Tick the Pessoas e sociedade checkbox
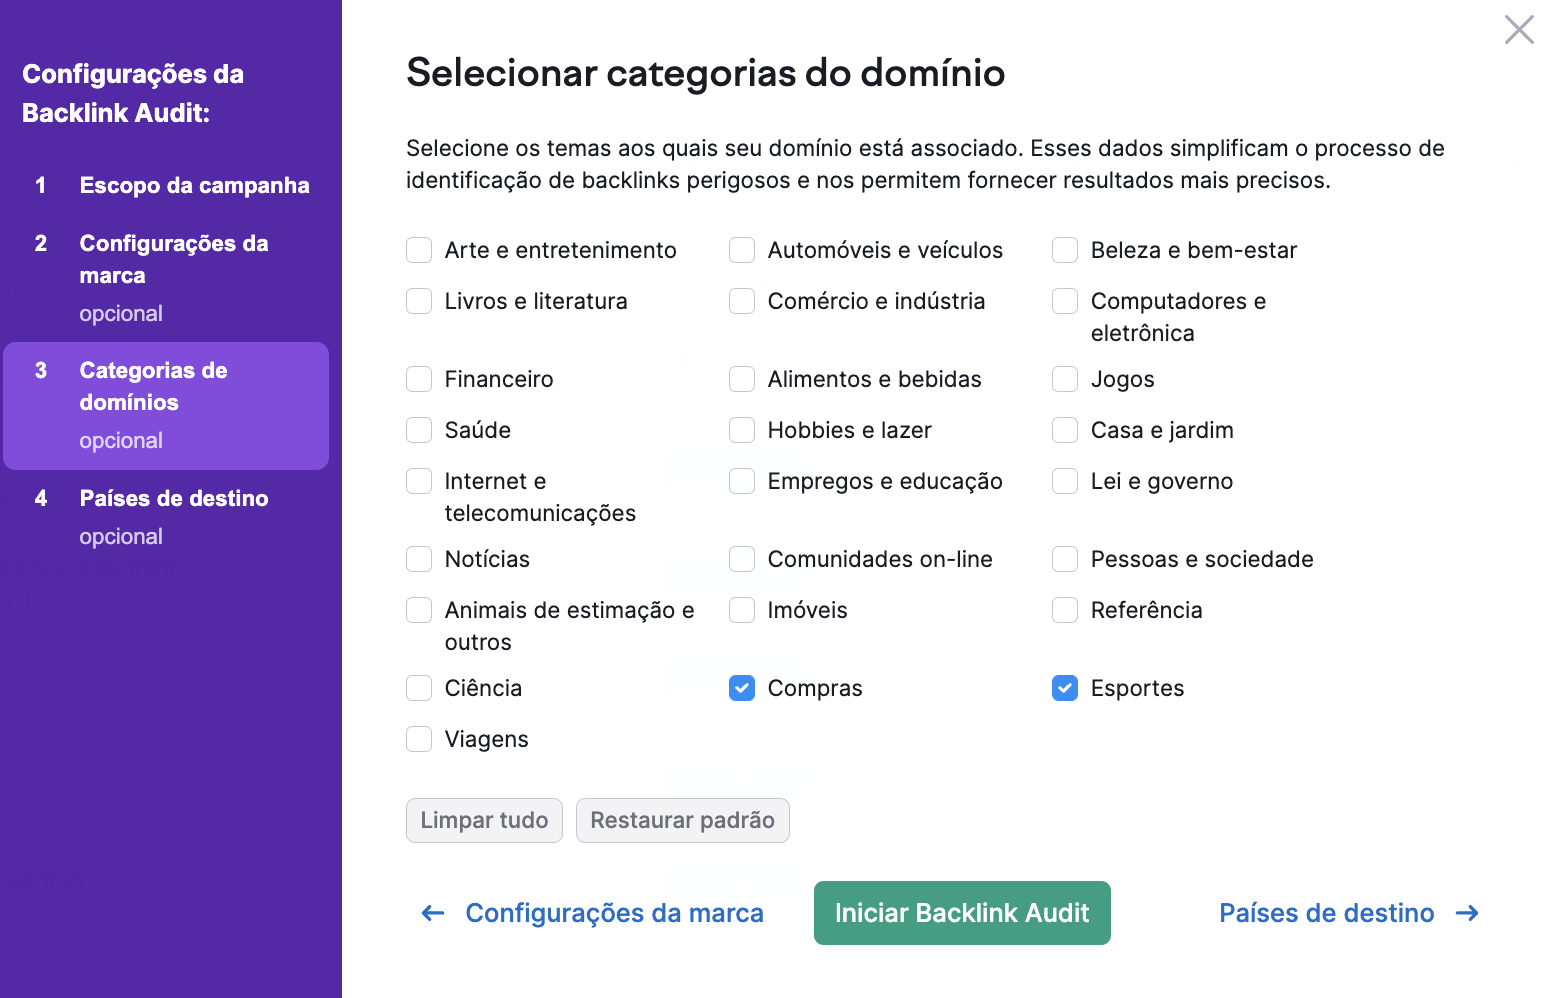1546x998 pixels. 1065,559
